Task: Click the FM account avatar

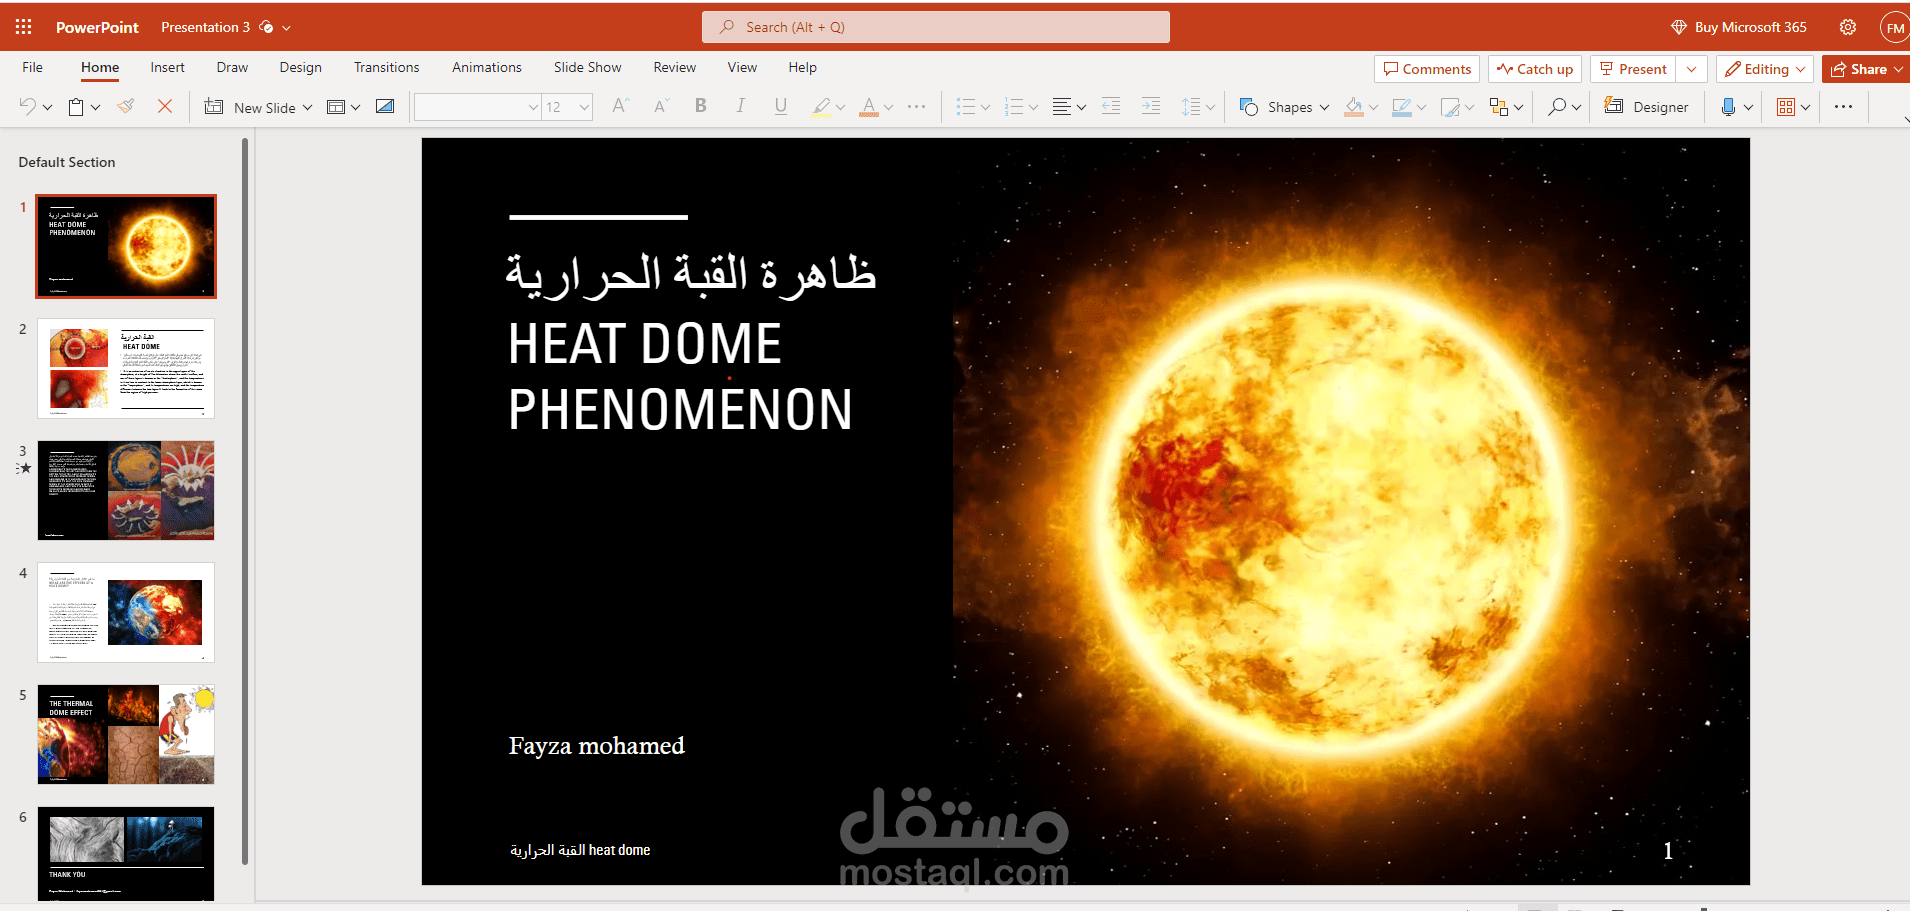Action: tap(1895, 28)
